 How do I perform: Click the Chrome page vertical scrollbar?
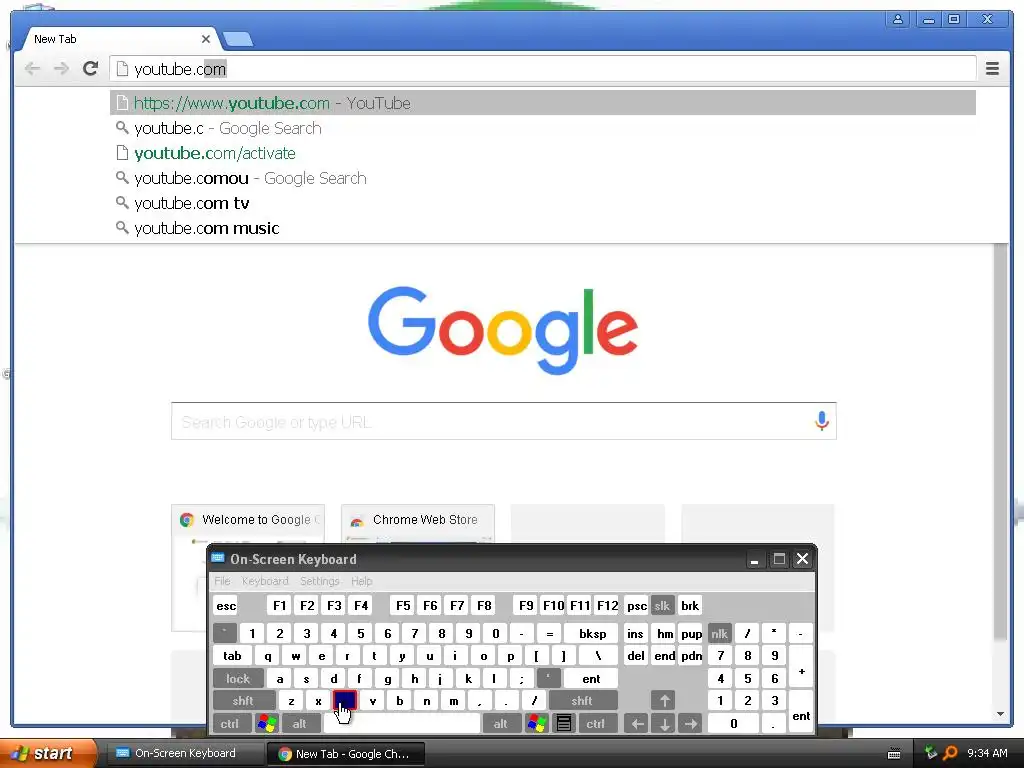1000,441
